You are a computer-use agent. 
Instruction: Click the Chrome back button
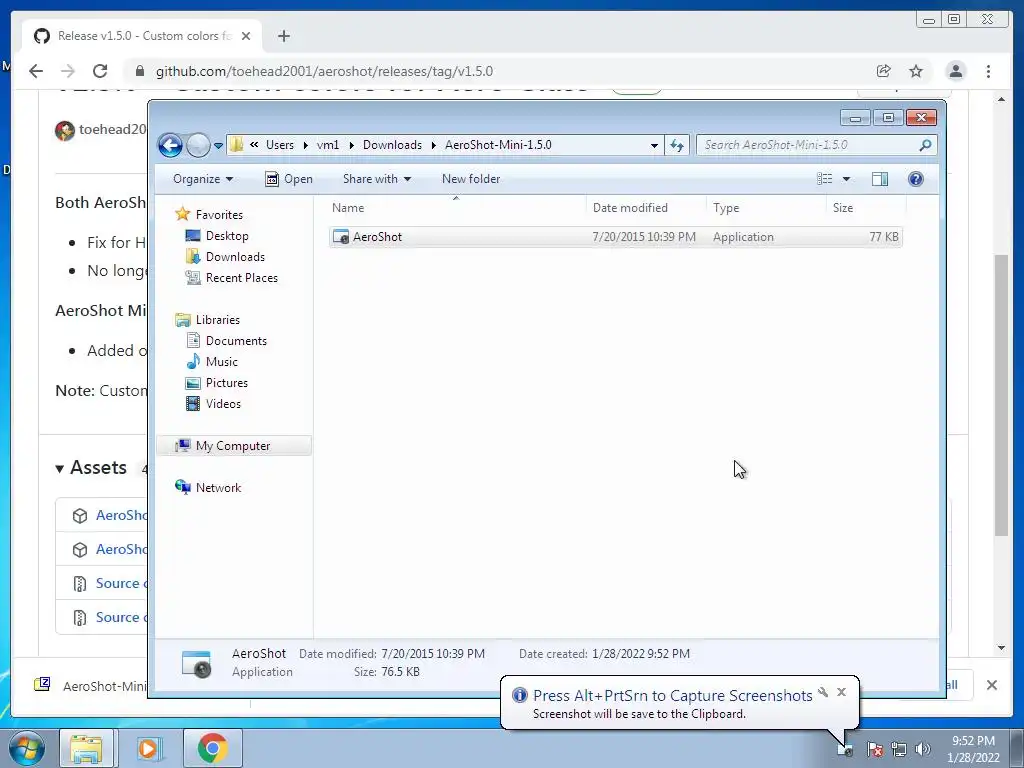pyautogui.click(x=36, y=71)
